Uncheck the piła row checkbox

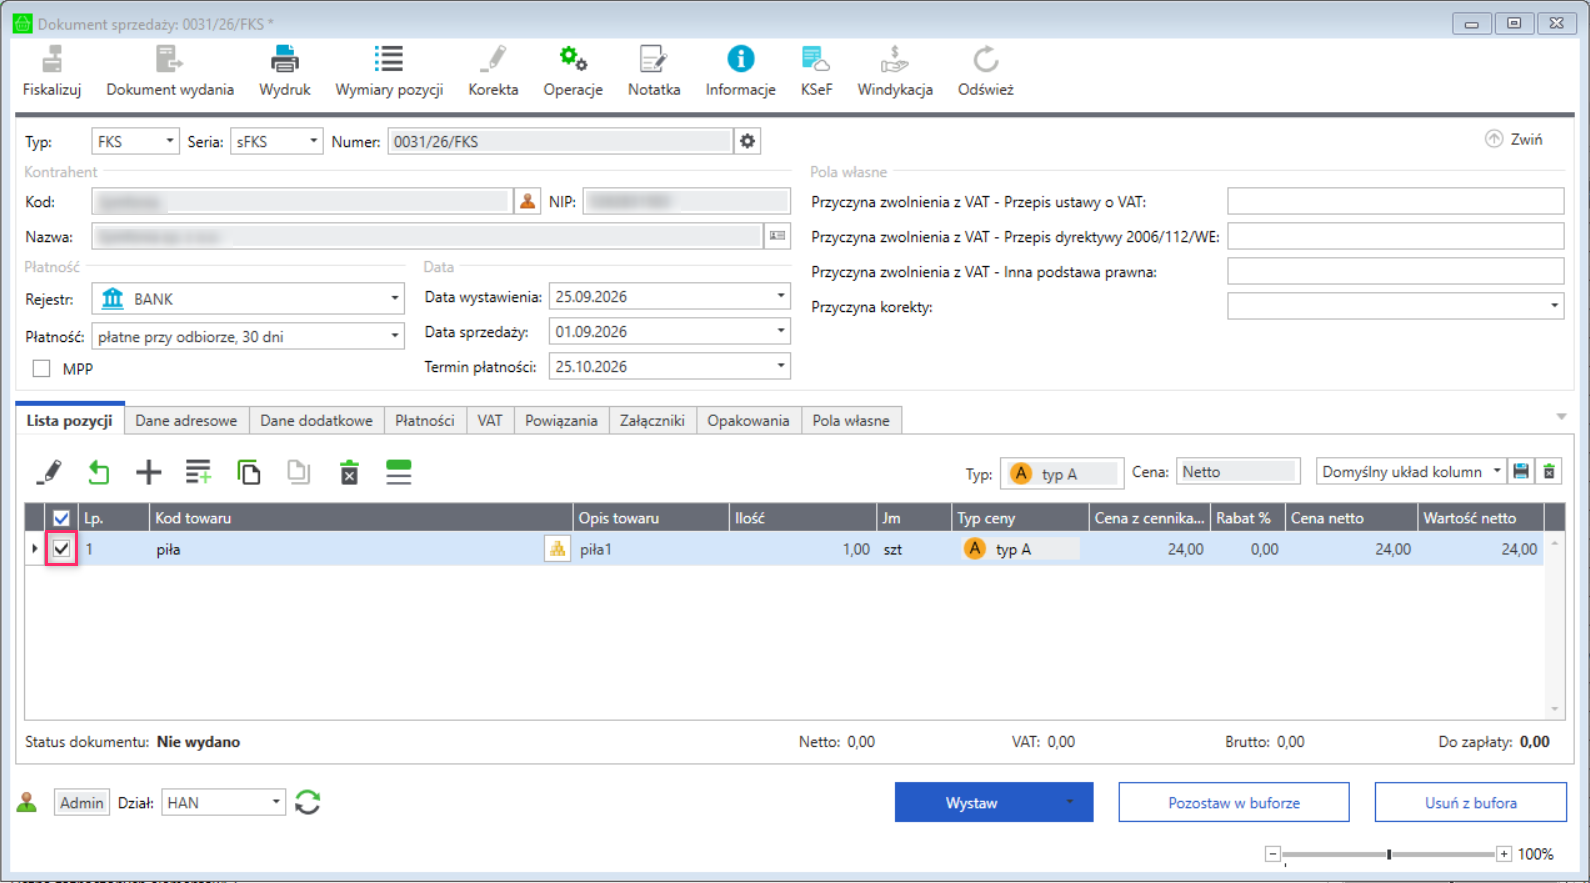click(62, 549)
